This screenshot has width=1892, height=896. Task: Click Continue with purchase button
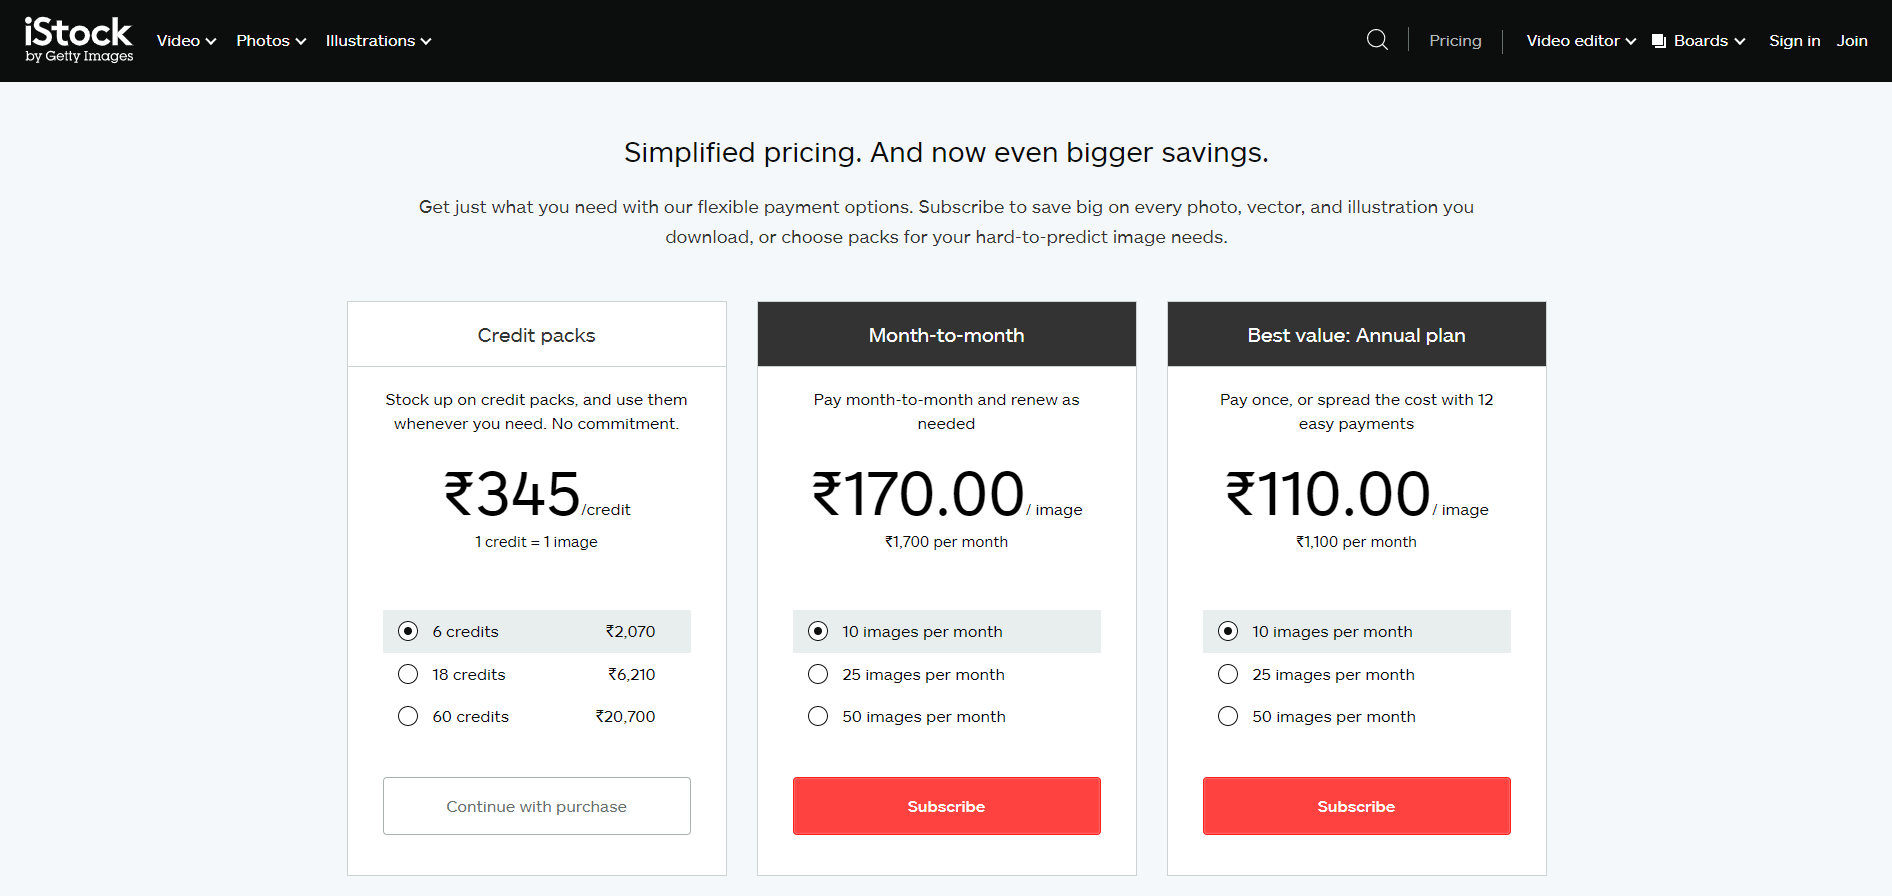537,806
